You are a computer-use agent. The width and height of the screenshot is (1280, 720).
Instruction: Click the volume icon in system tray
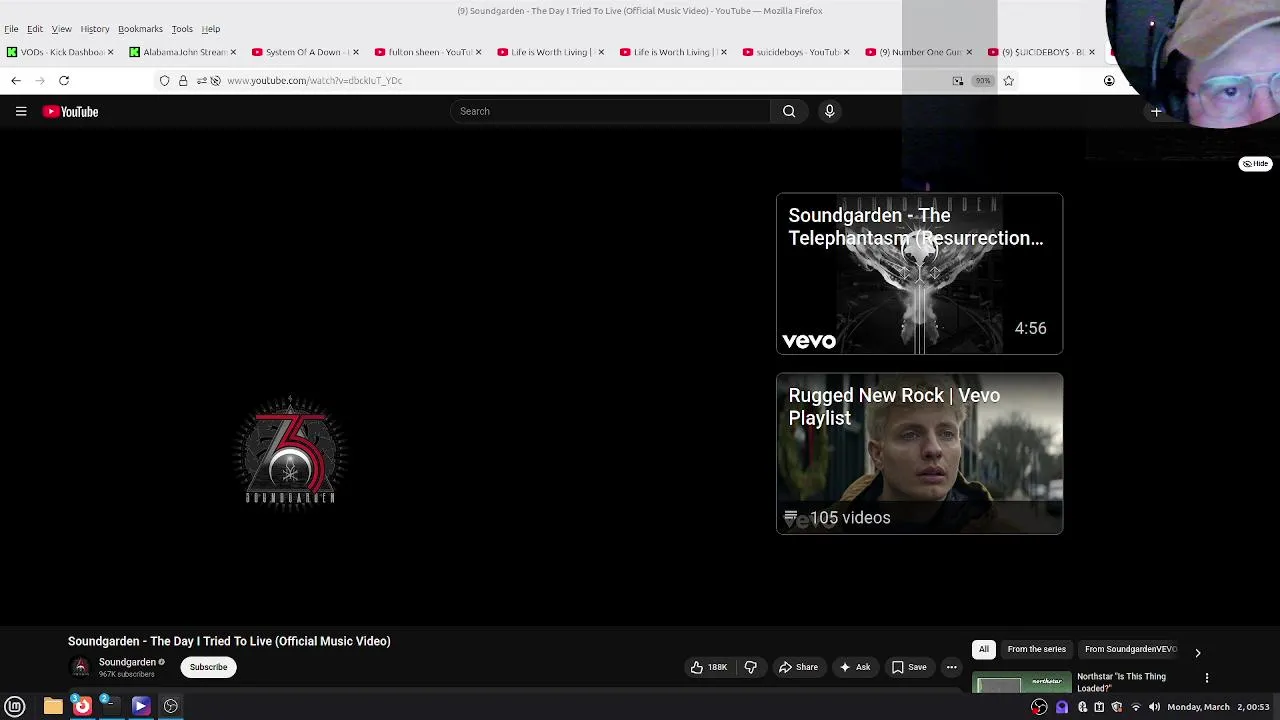pos(1154,707)
